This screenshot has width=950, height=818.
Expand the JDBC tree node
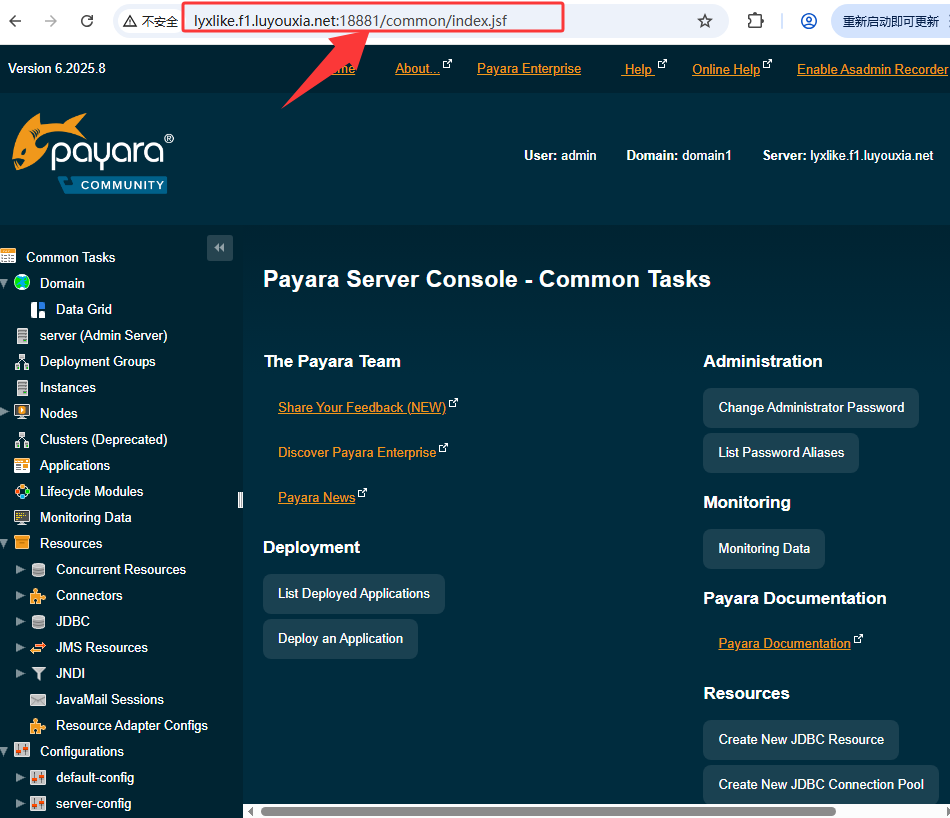coord(22,621)
